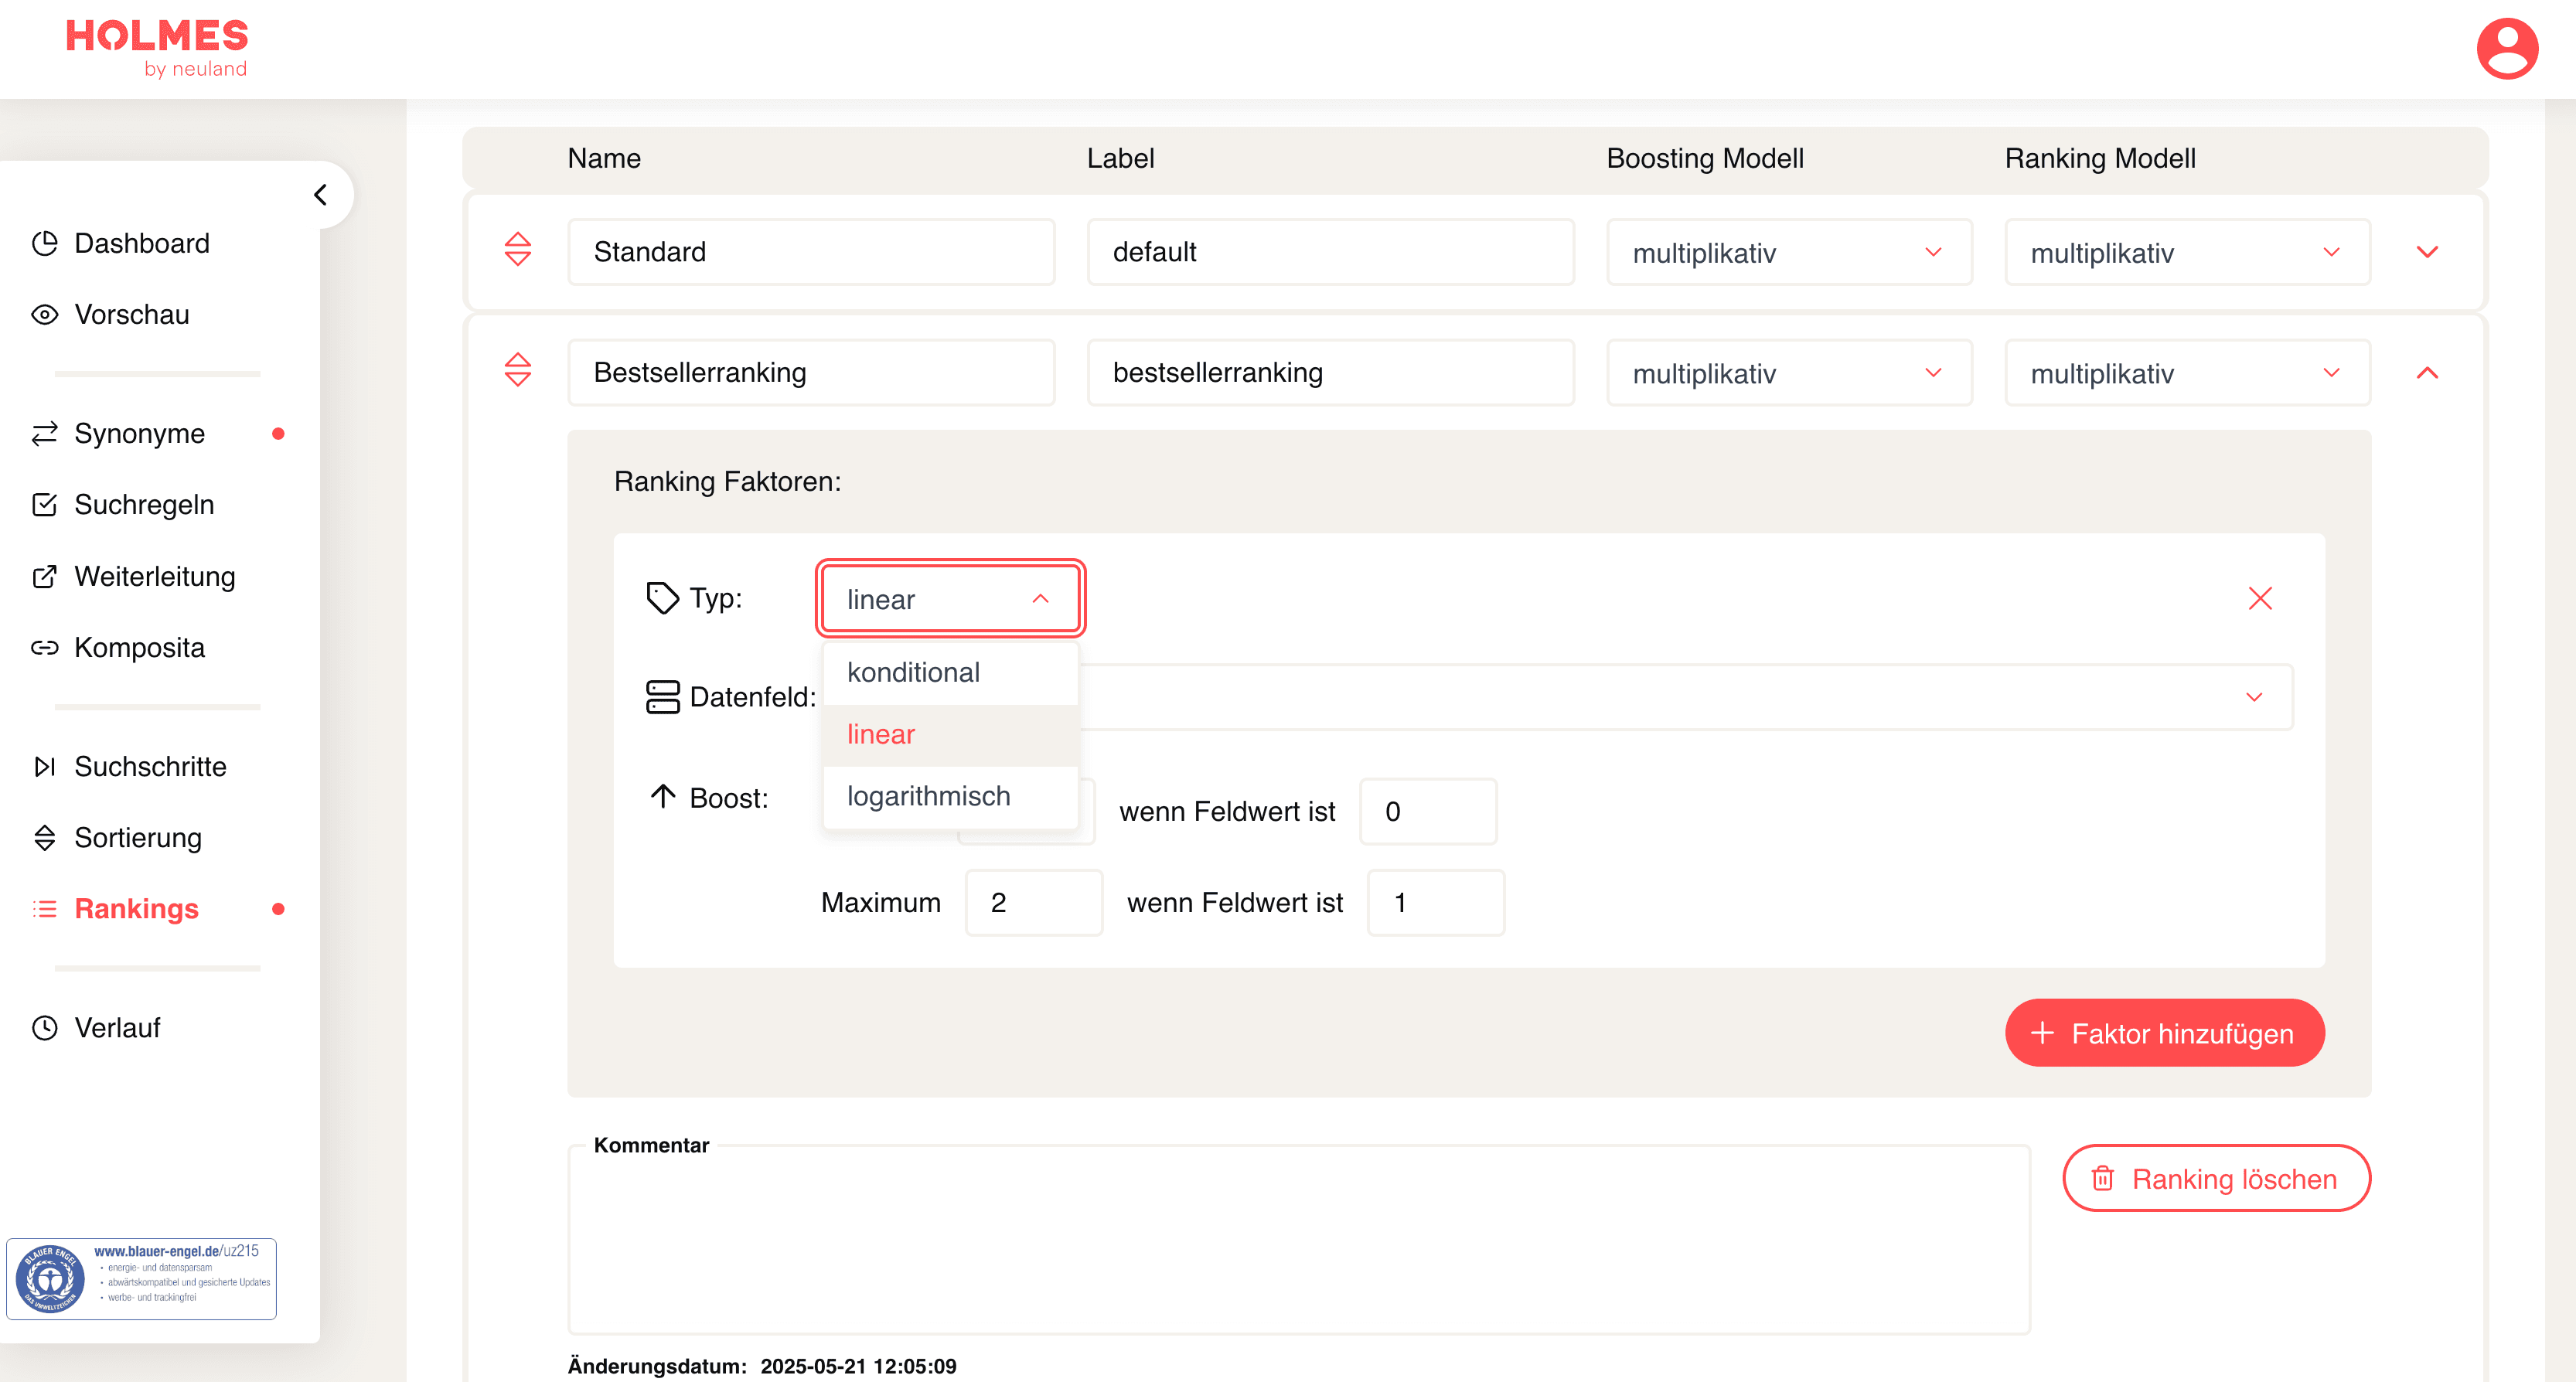The height and width of the screenshot is (1382, 2576).
Task: Open Boosting Modell dropdown for Bestsellerranking
Action: [x=1788, y=373]
